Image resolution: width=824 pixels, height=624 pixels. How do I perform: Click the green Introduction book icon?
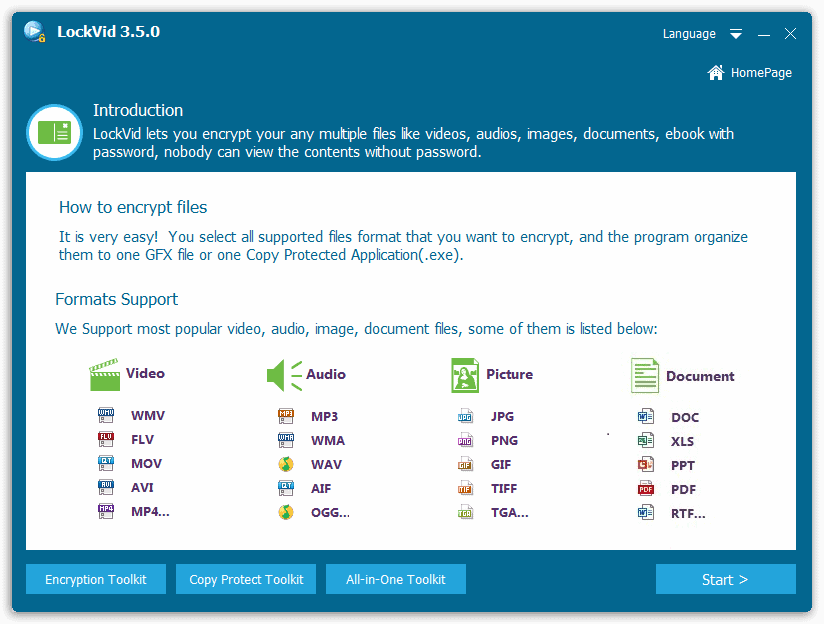[x=54, y=132]
